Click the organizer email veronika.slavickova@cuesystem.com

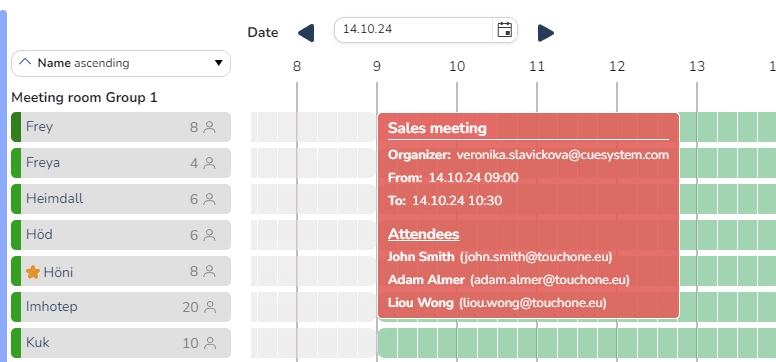tap(563, 155)
